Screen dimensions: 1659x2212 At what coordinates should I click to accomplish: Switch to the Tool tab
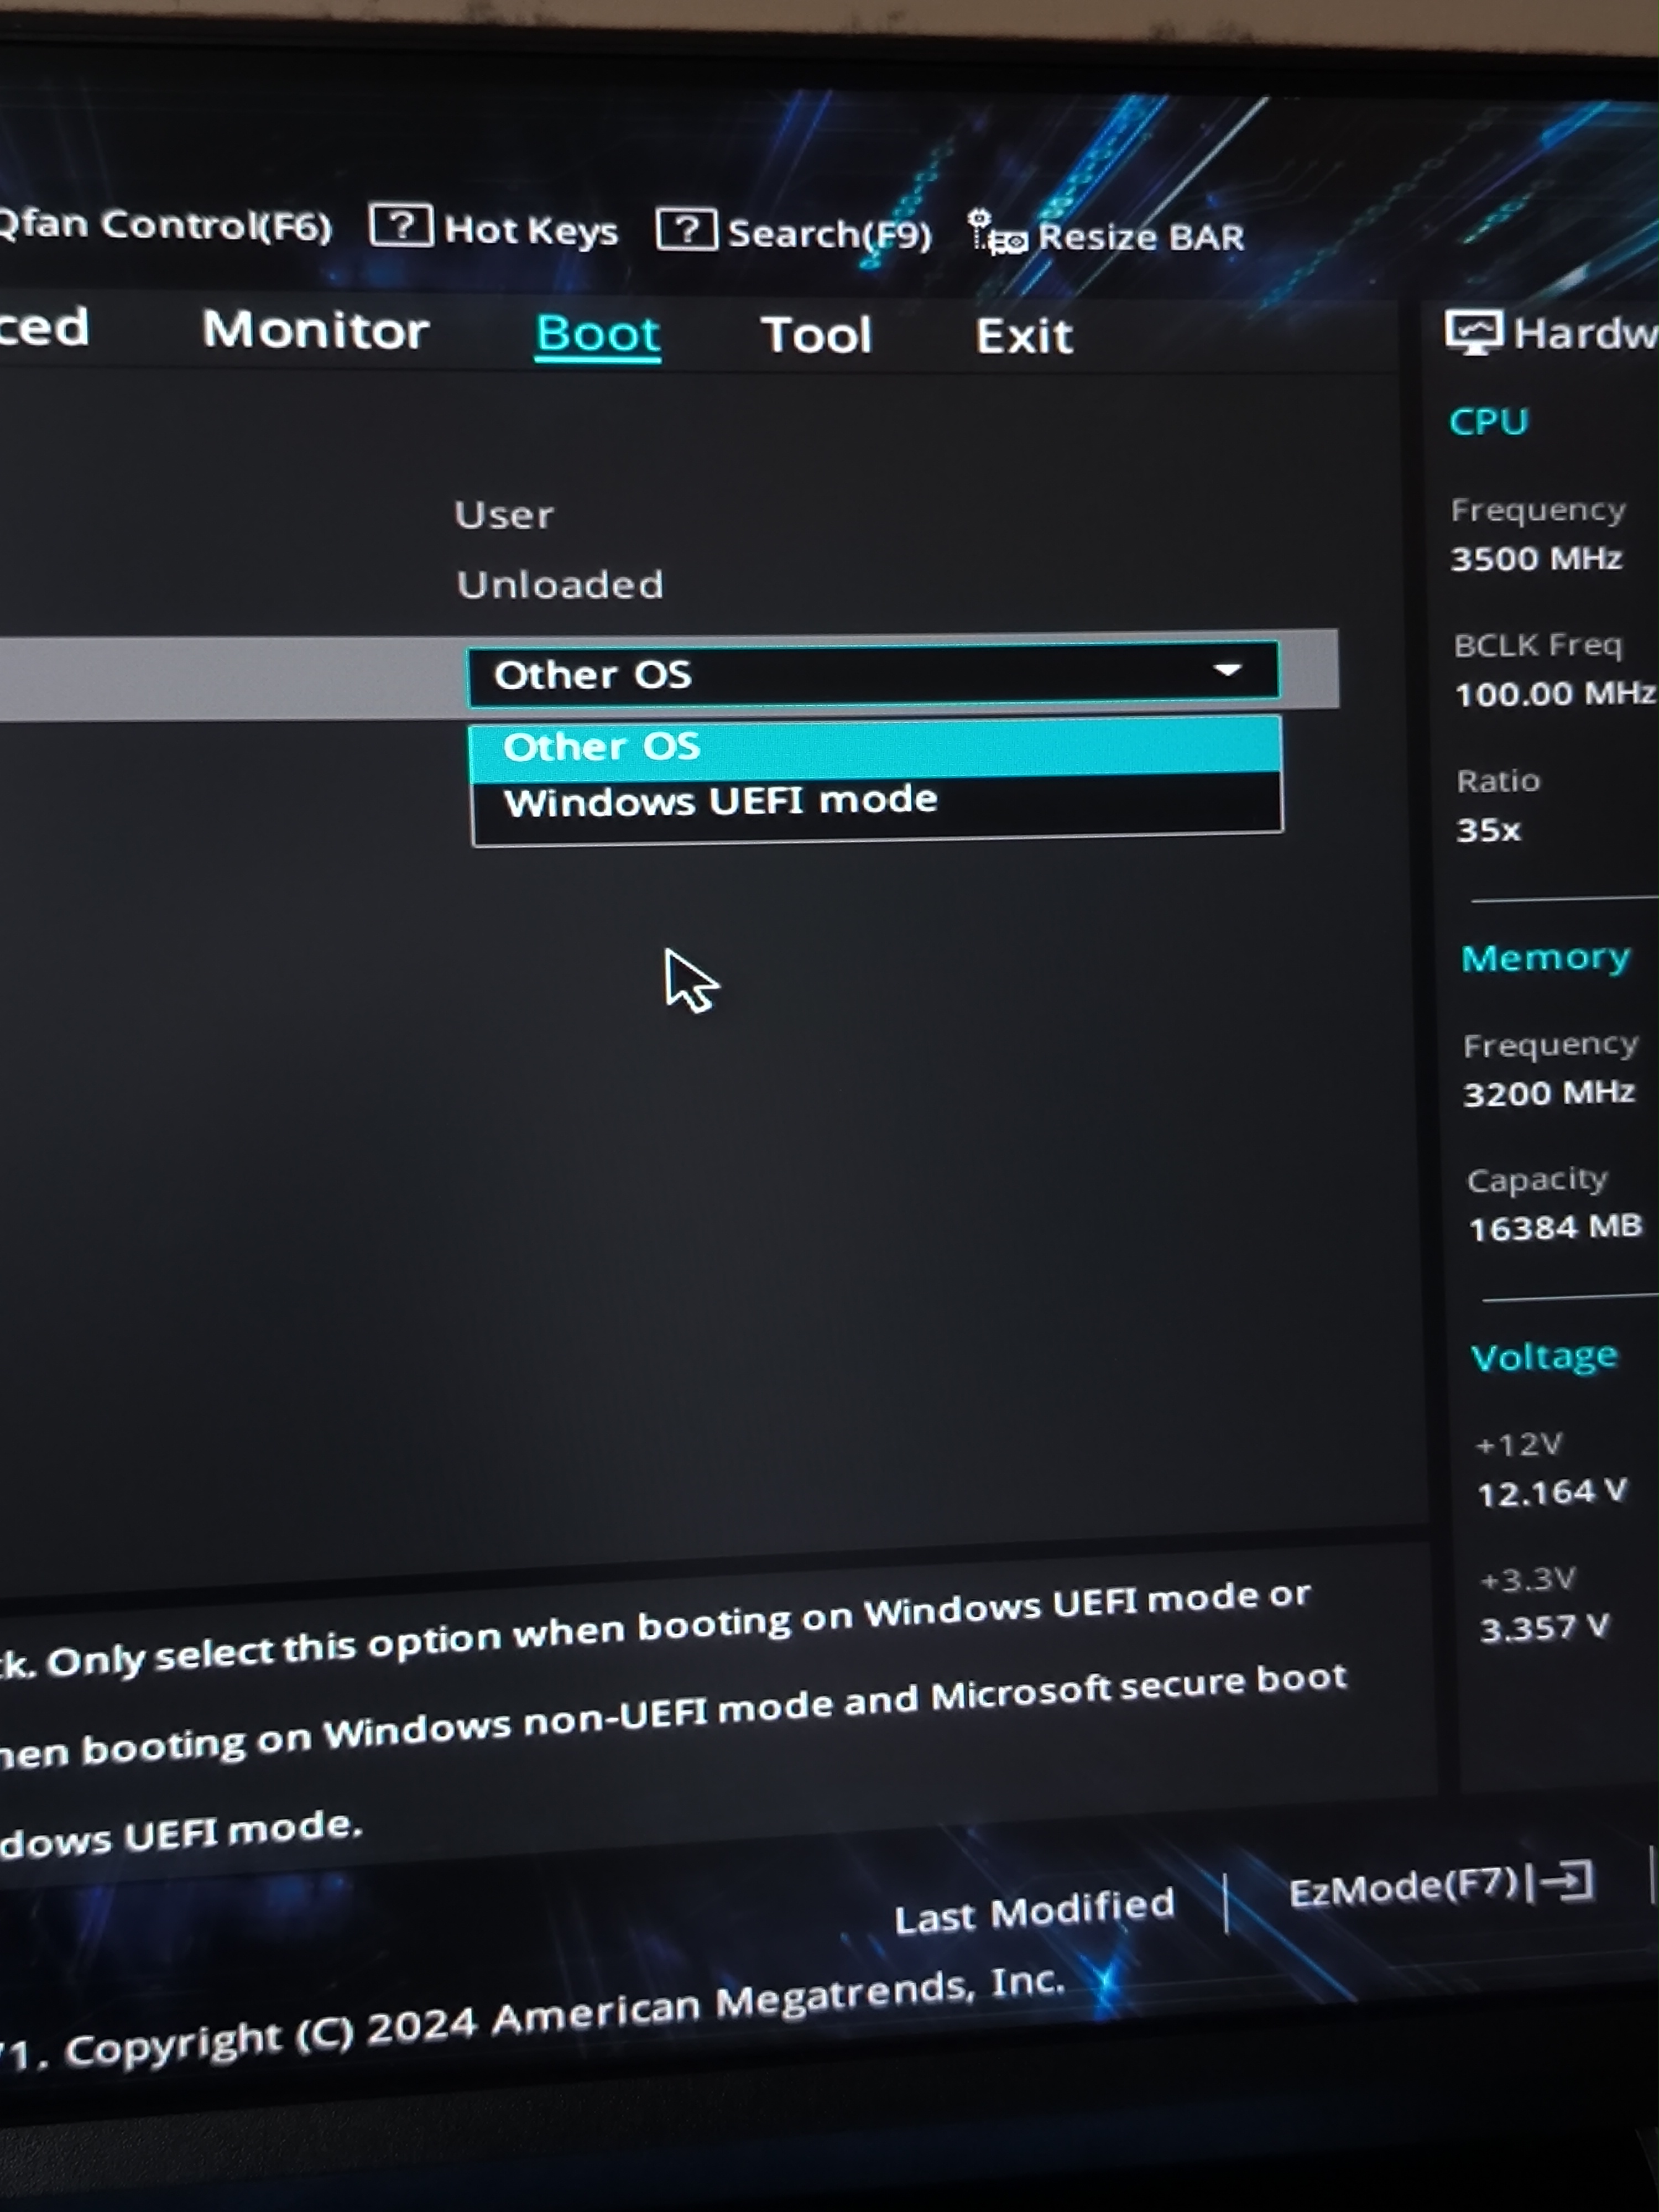(x=816, y=334)
